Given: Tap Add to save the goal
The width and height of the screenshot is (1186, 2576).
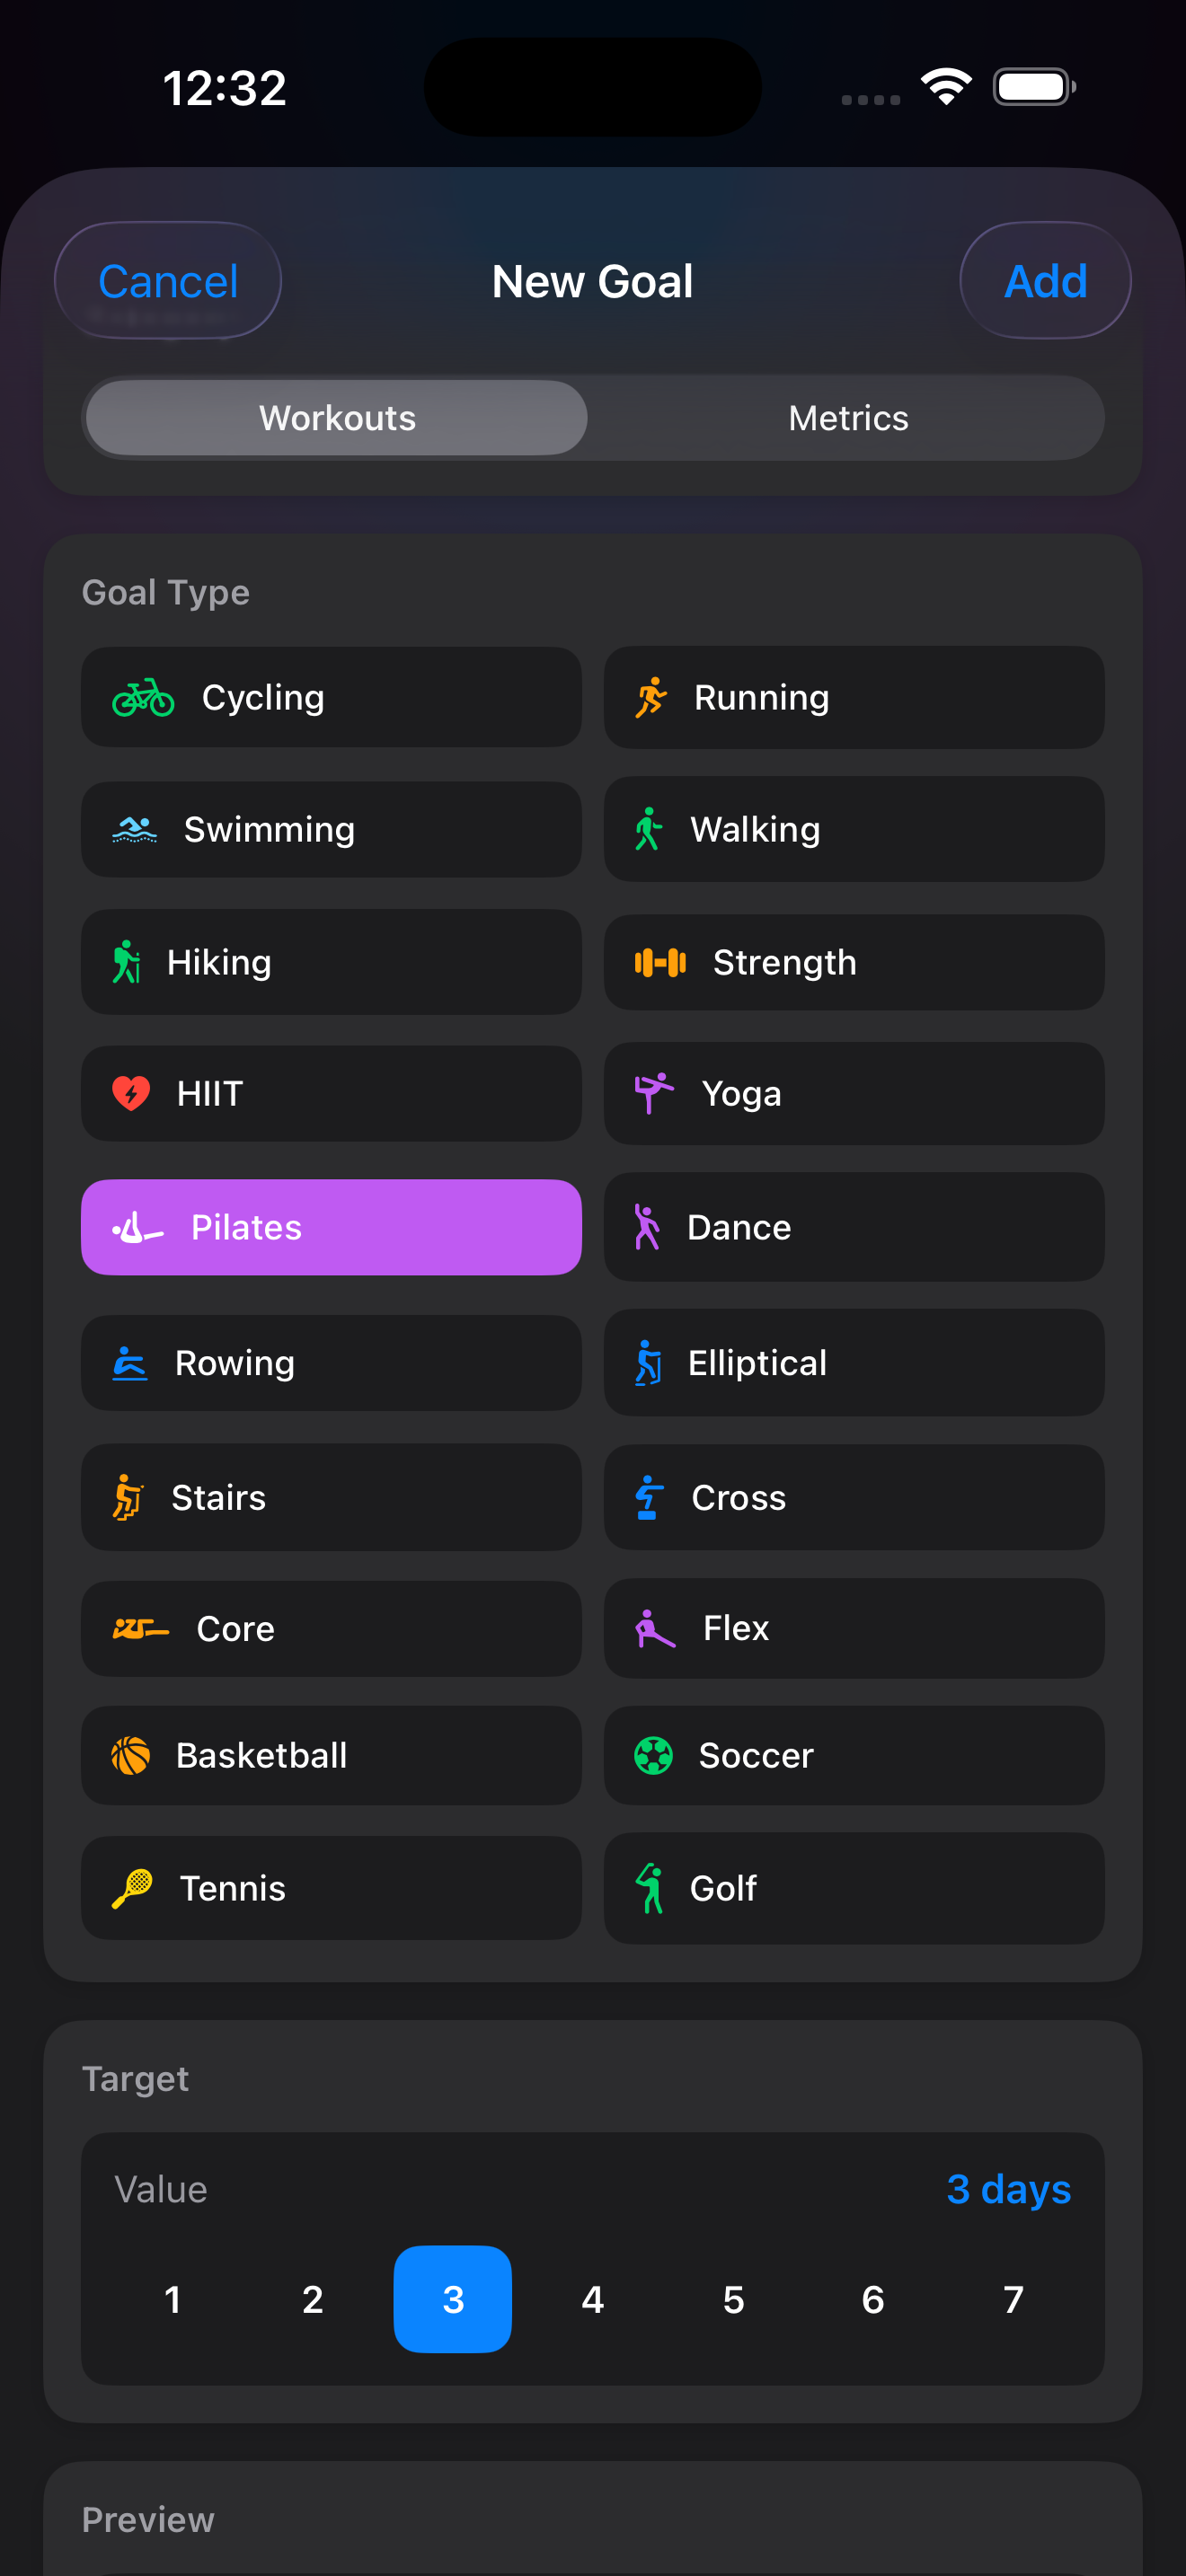Looking at the screenshot, I should [1045, 281].
